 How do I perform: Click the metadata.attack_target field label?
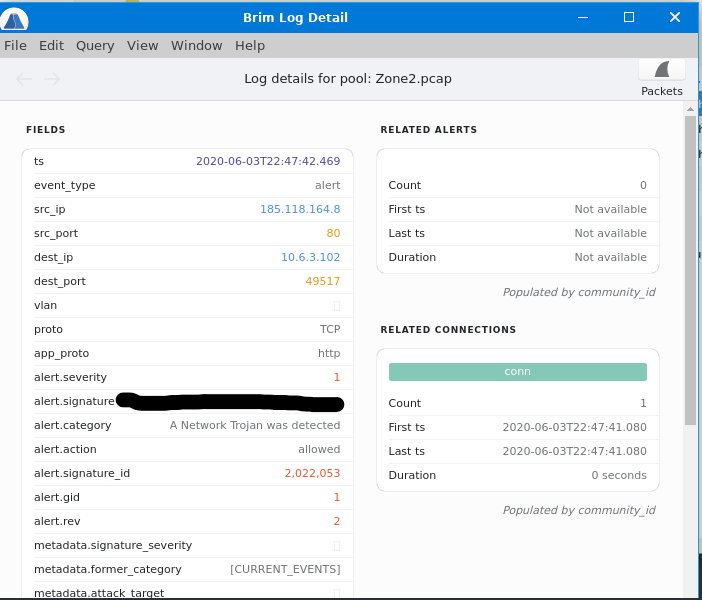click(99, 593)
